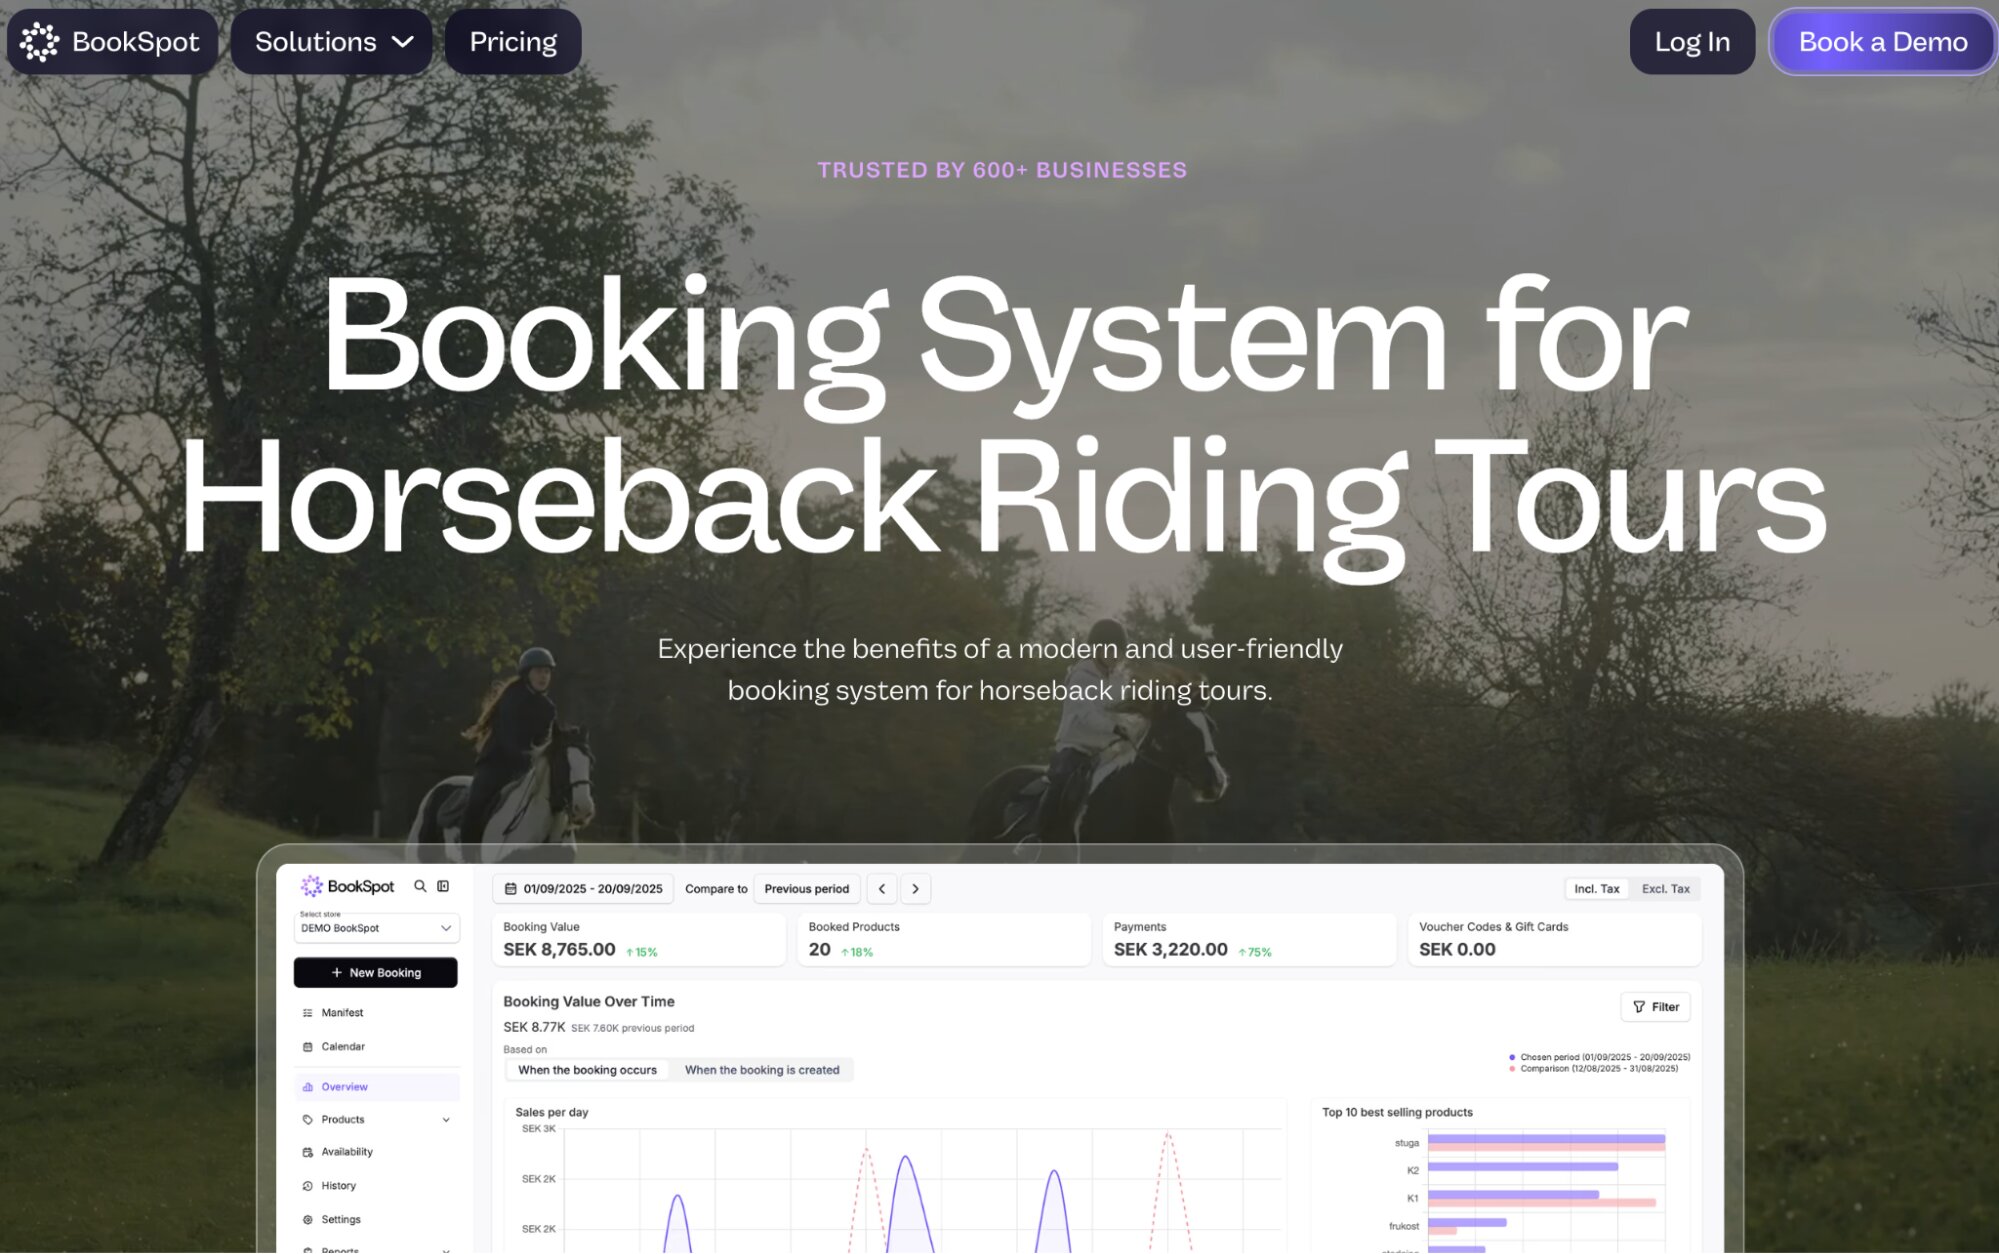1999x1254 pixels.
Task: Click the TRUSTED BY 600+ BUSINESSES text
Action: tap(1002, 170)
